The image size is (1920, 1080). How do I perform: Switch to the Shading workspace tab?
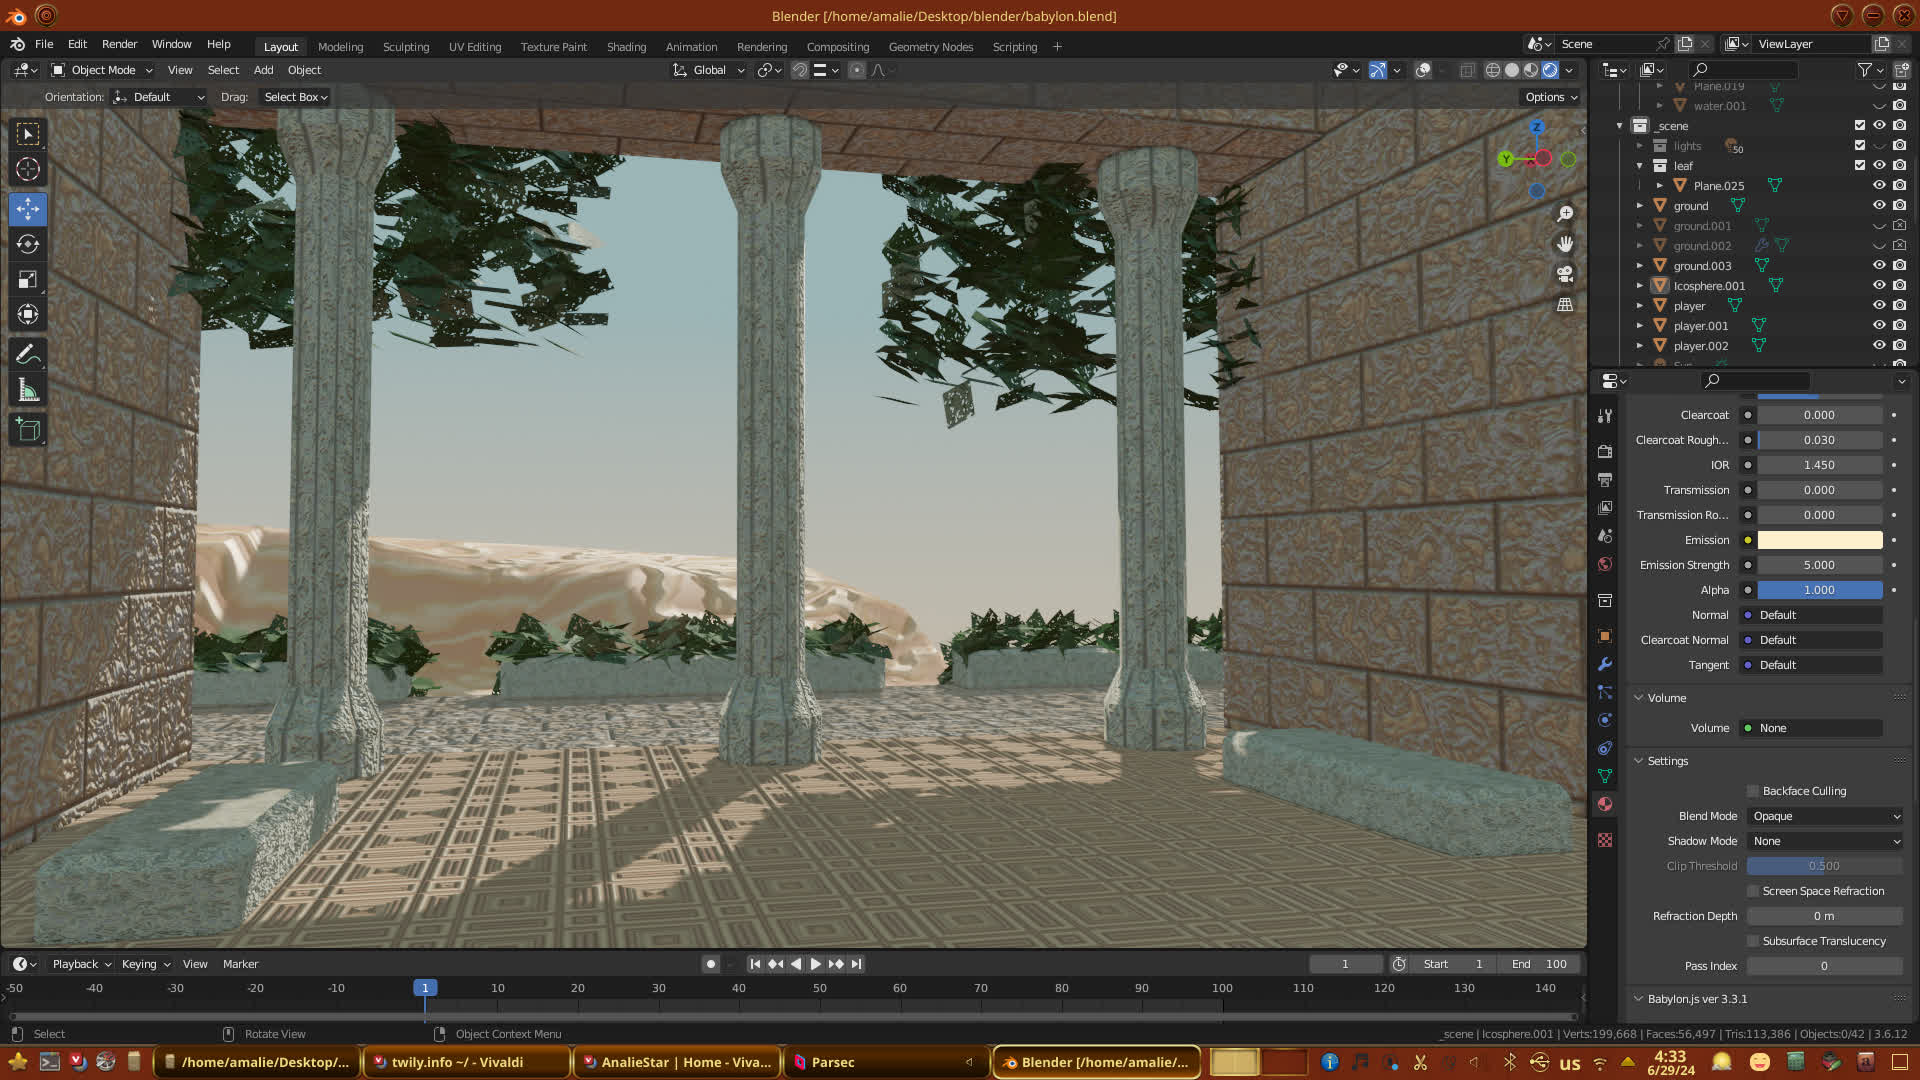coord(626,47)
